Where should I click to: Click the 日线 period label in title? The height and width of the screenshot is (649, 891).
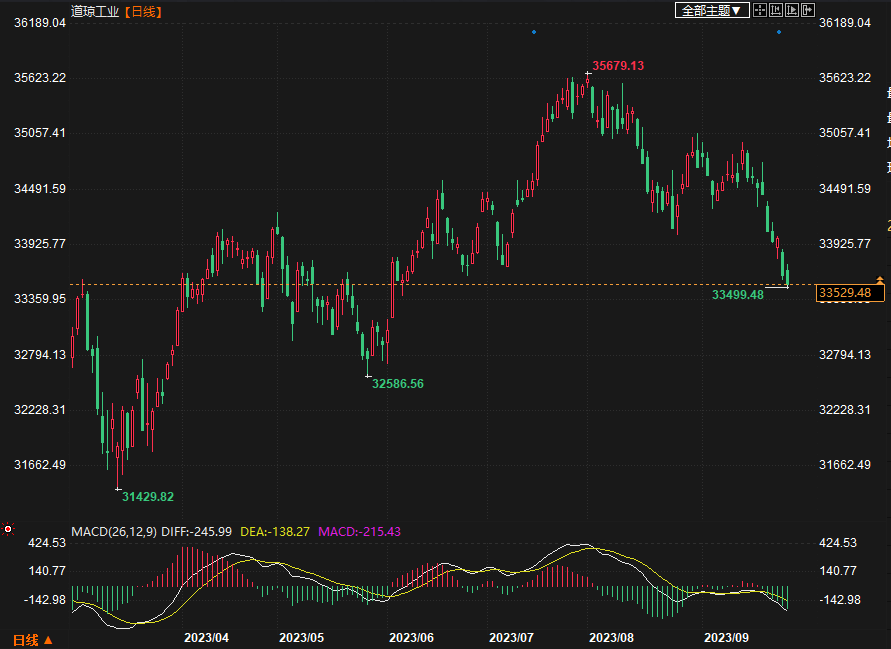(143, 11)
